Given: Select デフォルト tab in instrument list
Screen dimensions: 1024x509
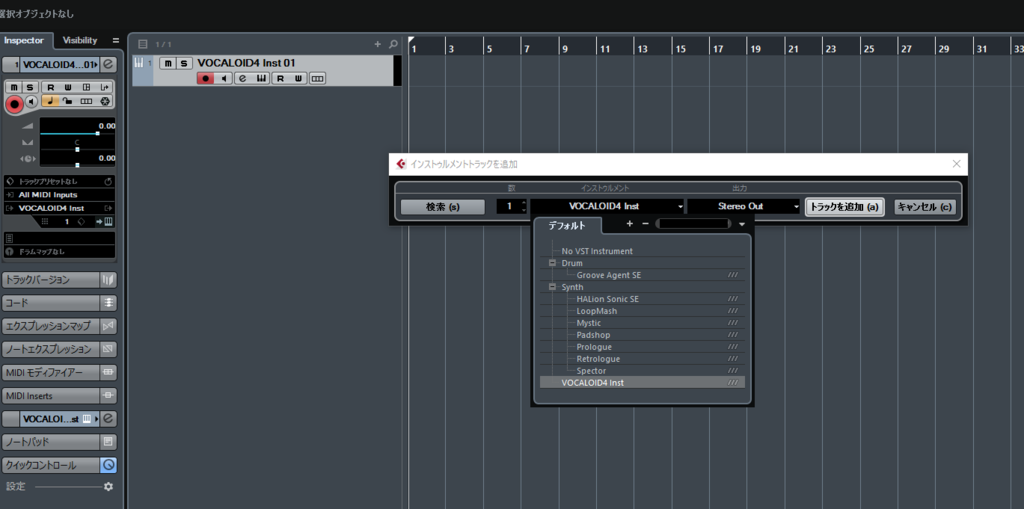Looking at the screenshot, I should click(x=567, y=225).
